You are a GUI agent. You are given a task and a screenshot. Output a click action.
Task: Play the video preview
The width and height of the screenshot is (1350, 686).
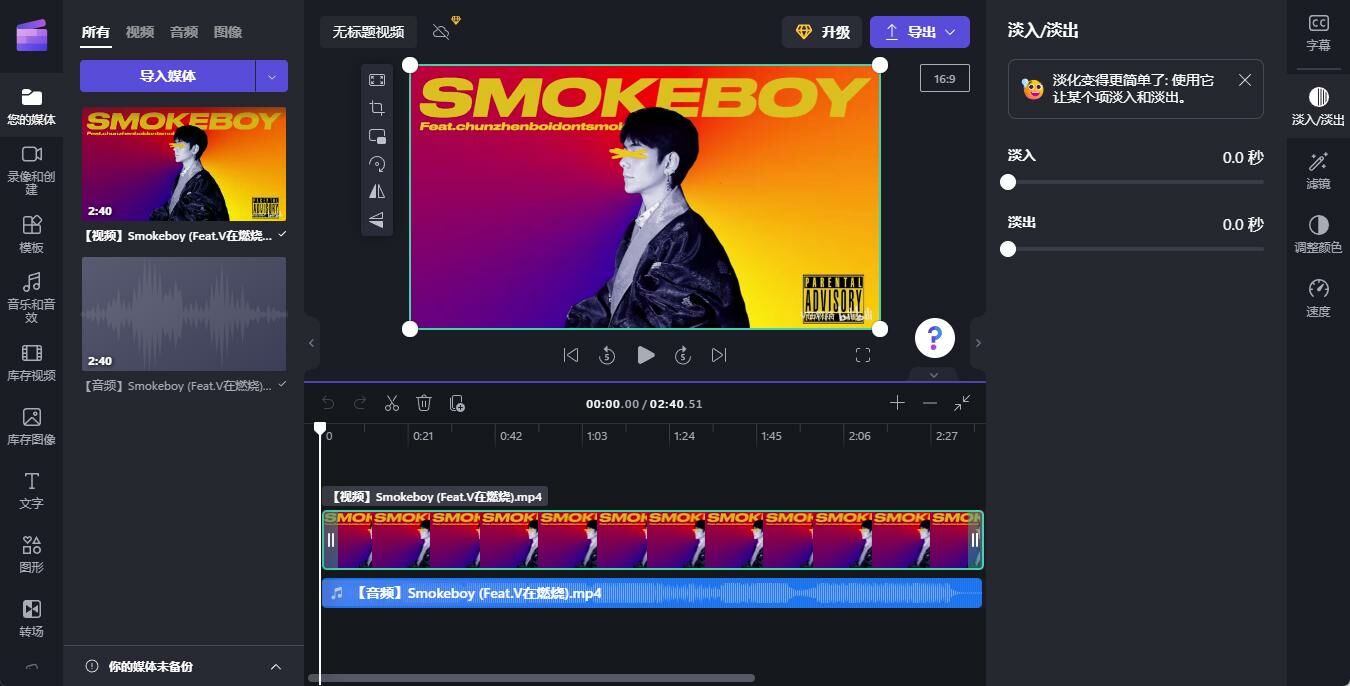click(646, 355)
